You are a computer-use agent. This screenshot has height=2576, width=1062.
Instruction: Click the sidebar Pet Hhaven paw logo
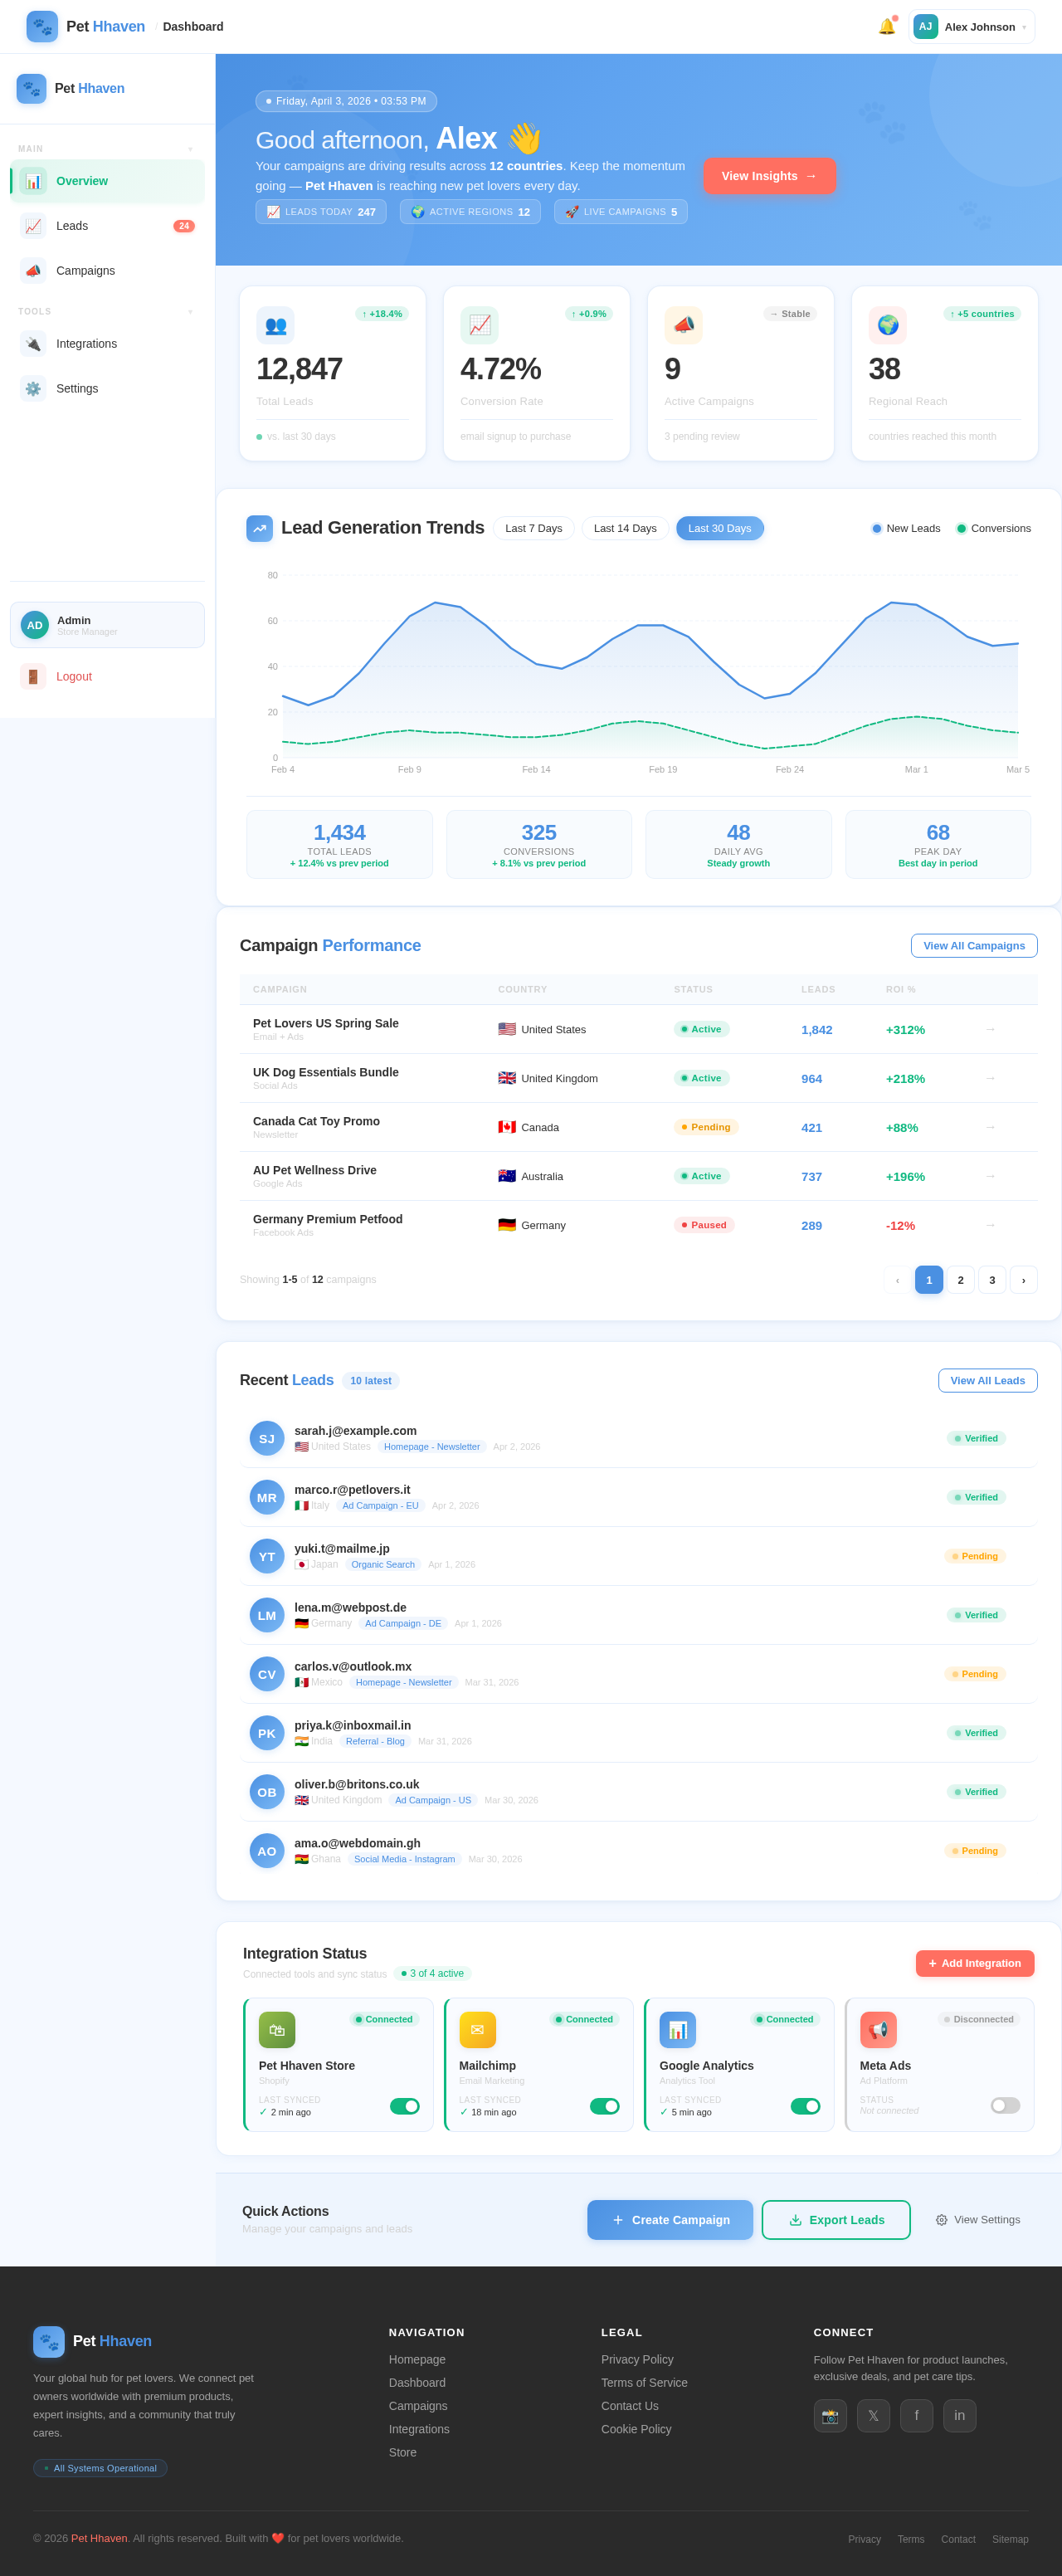[x=31, y=89]
